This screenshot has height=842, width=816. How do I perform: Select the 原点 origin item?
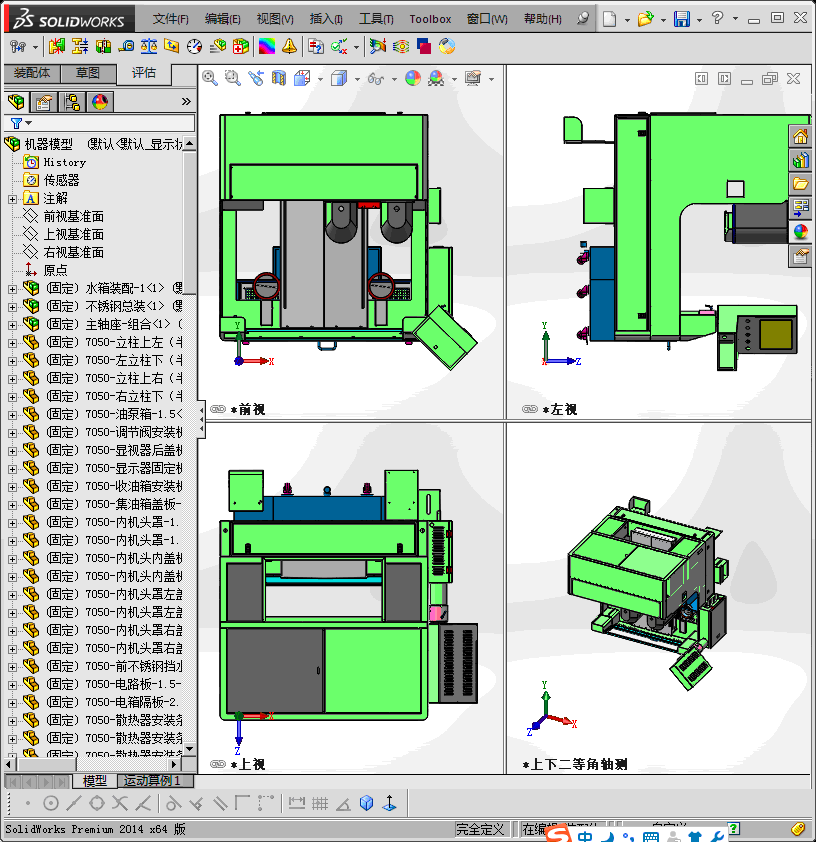[x=55, y=270]
